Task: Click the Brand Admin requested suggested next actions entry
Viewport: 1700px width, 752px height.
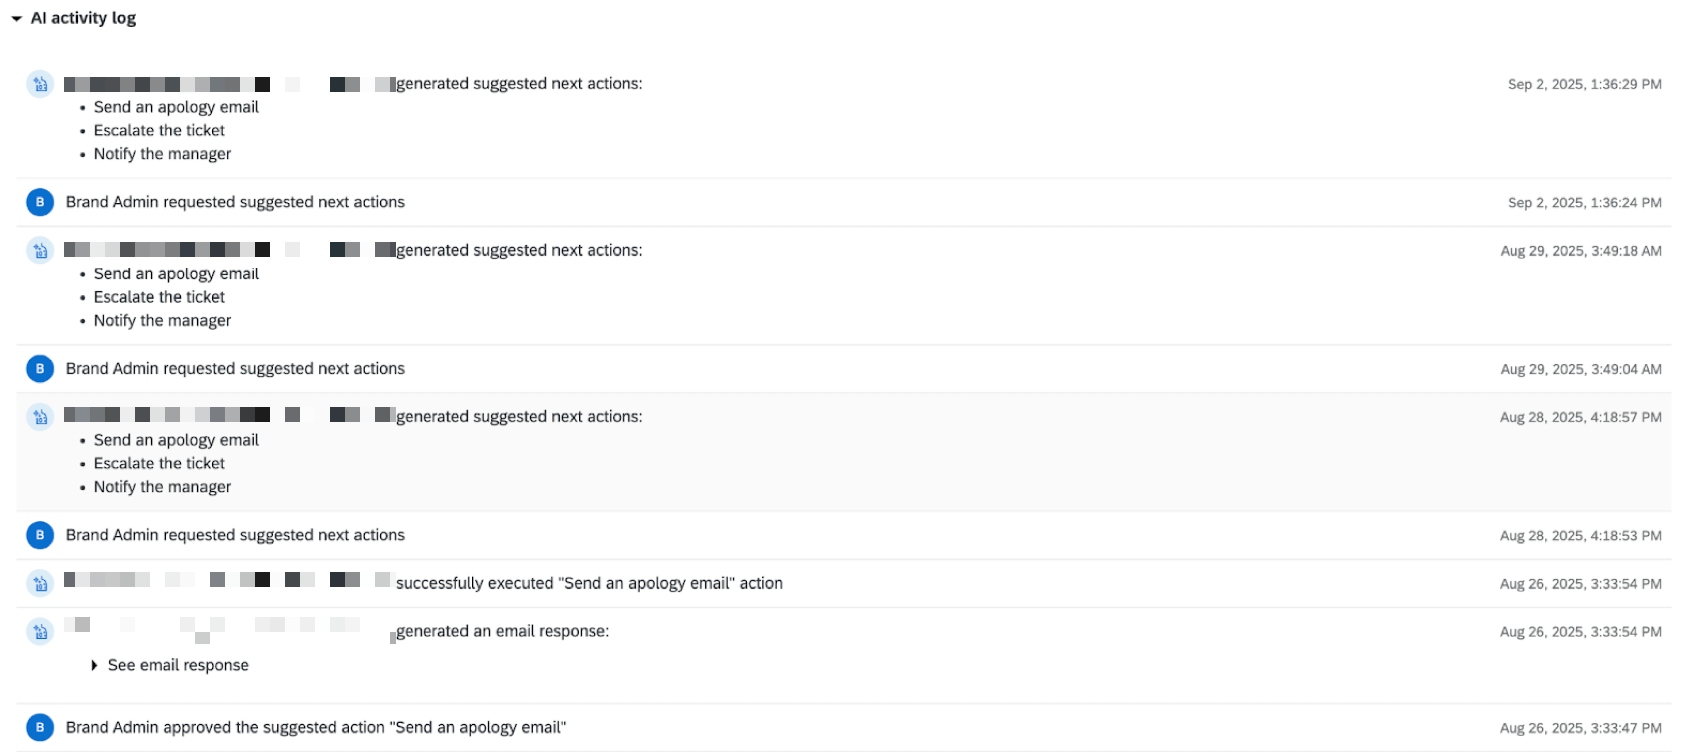Action: [x=235, y=202]
